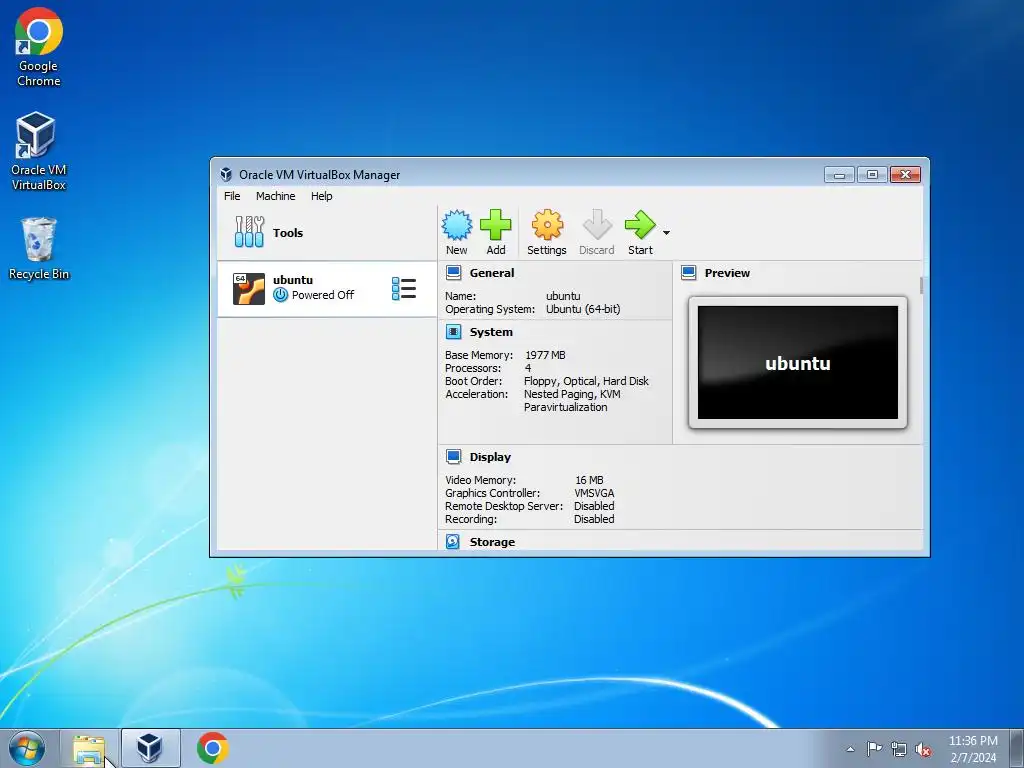Click the Google Chrome desktop shortcut
The image size is (1024, 768).
click(x=39, y=47)
